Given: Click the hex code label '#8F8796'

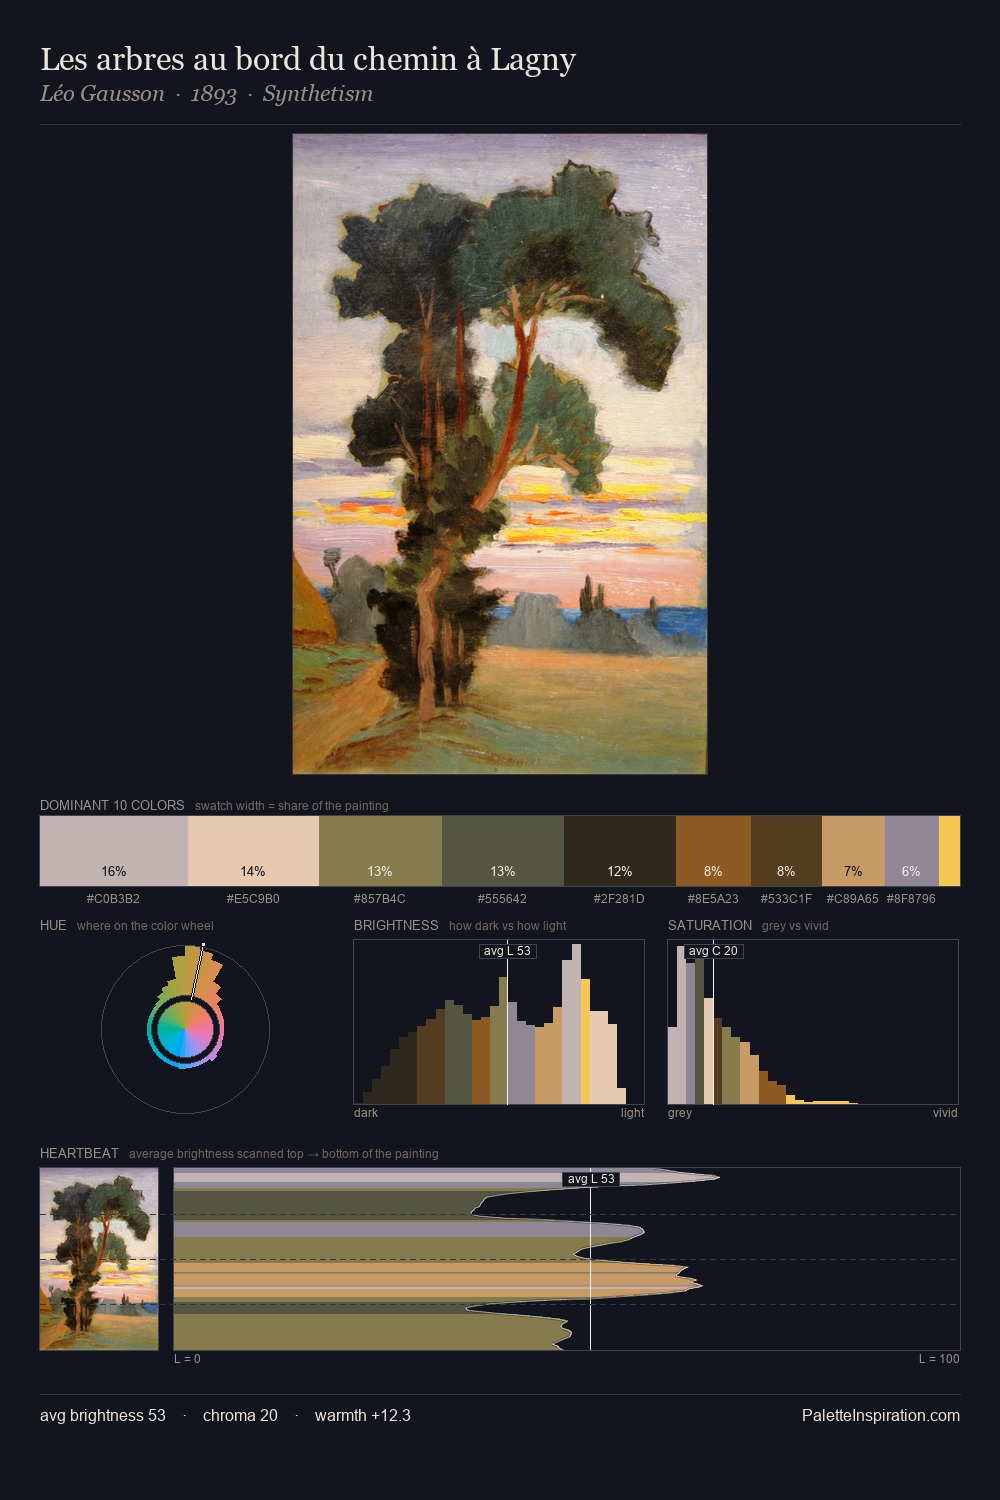Looking at the screenshot, I should click(x=911, y=898).
